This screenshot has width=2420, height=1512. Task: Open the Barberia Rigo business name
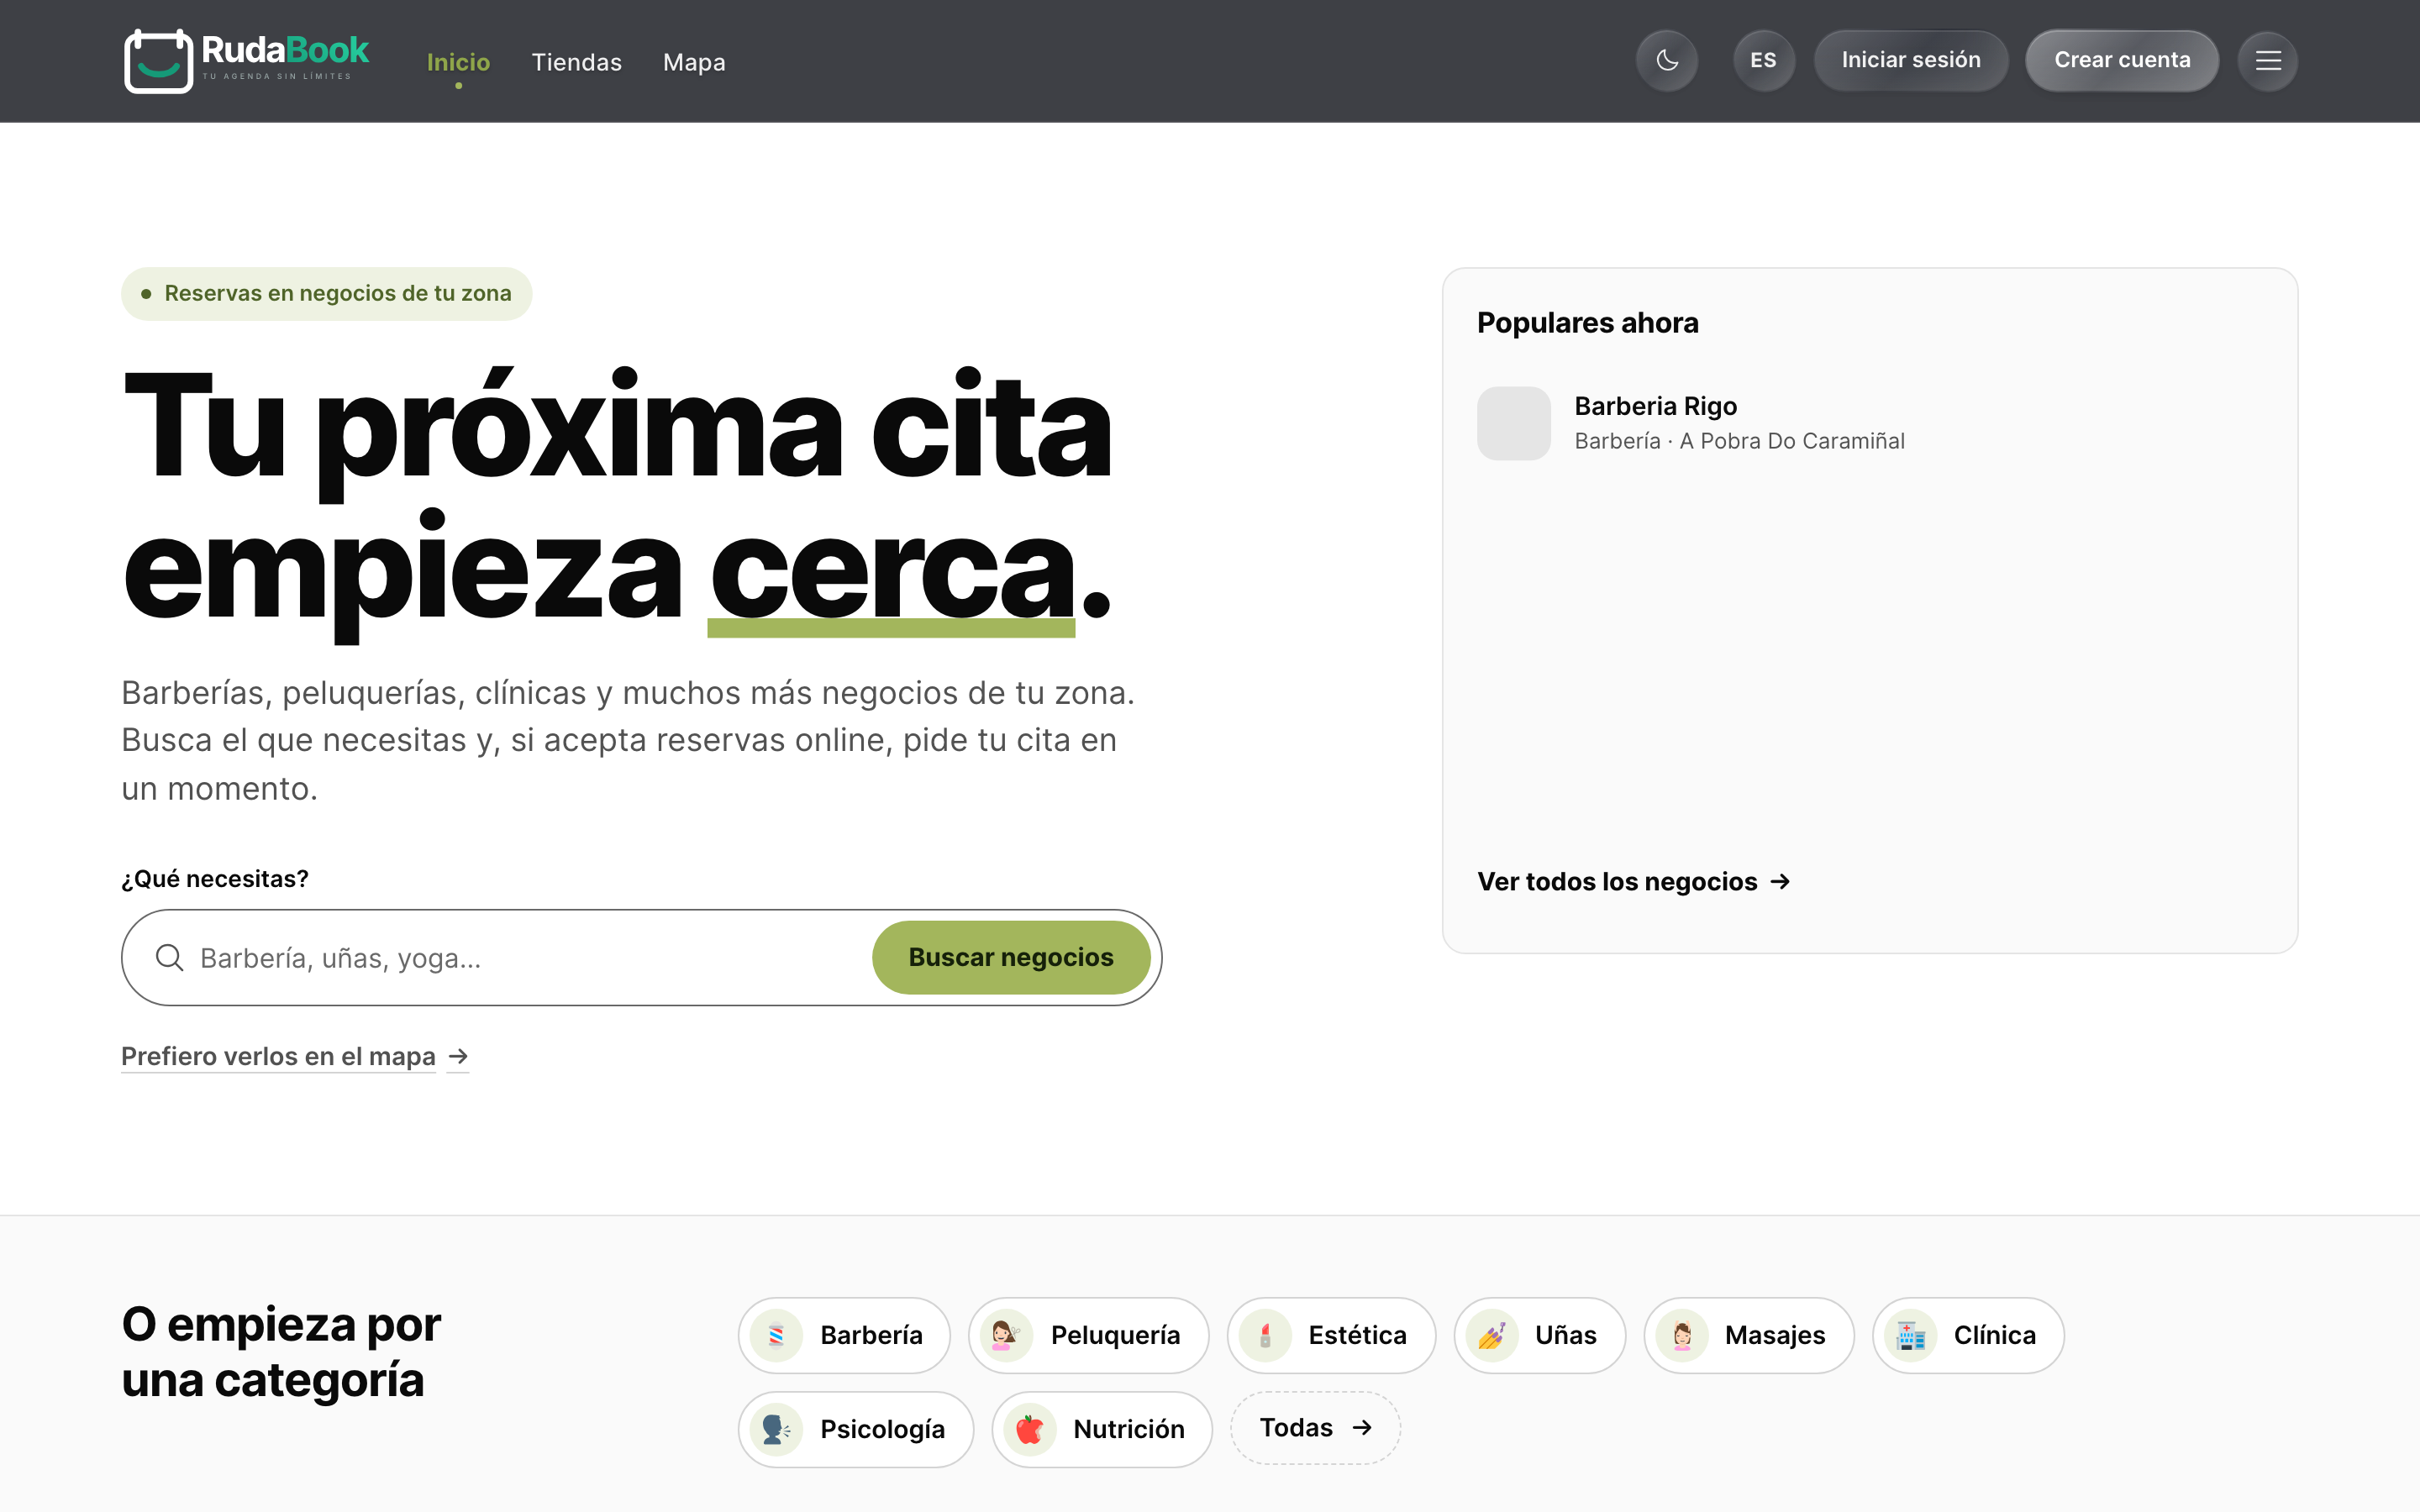pos(1655,406)
